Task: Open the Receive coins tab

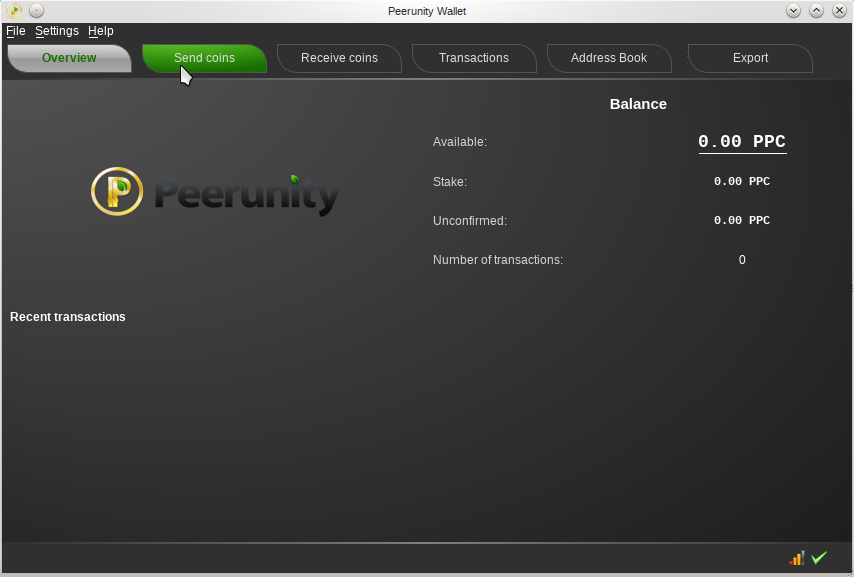Action: click(x=339, y=58)
